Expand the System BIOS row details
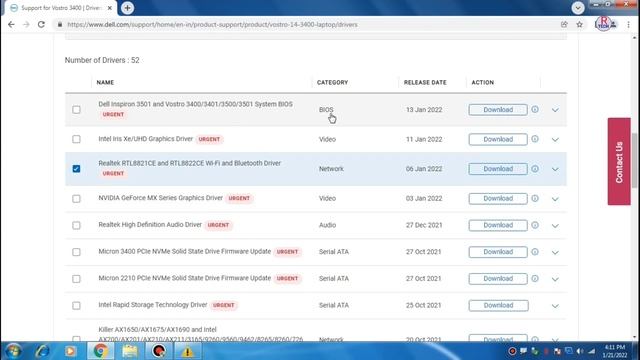640x360 pixels. point(555,110)
